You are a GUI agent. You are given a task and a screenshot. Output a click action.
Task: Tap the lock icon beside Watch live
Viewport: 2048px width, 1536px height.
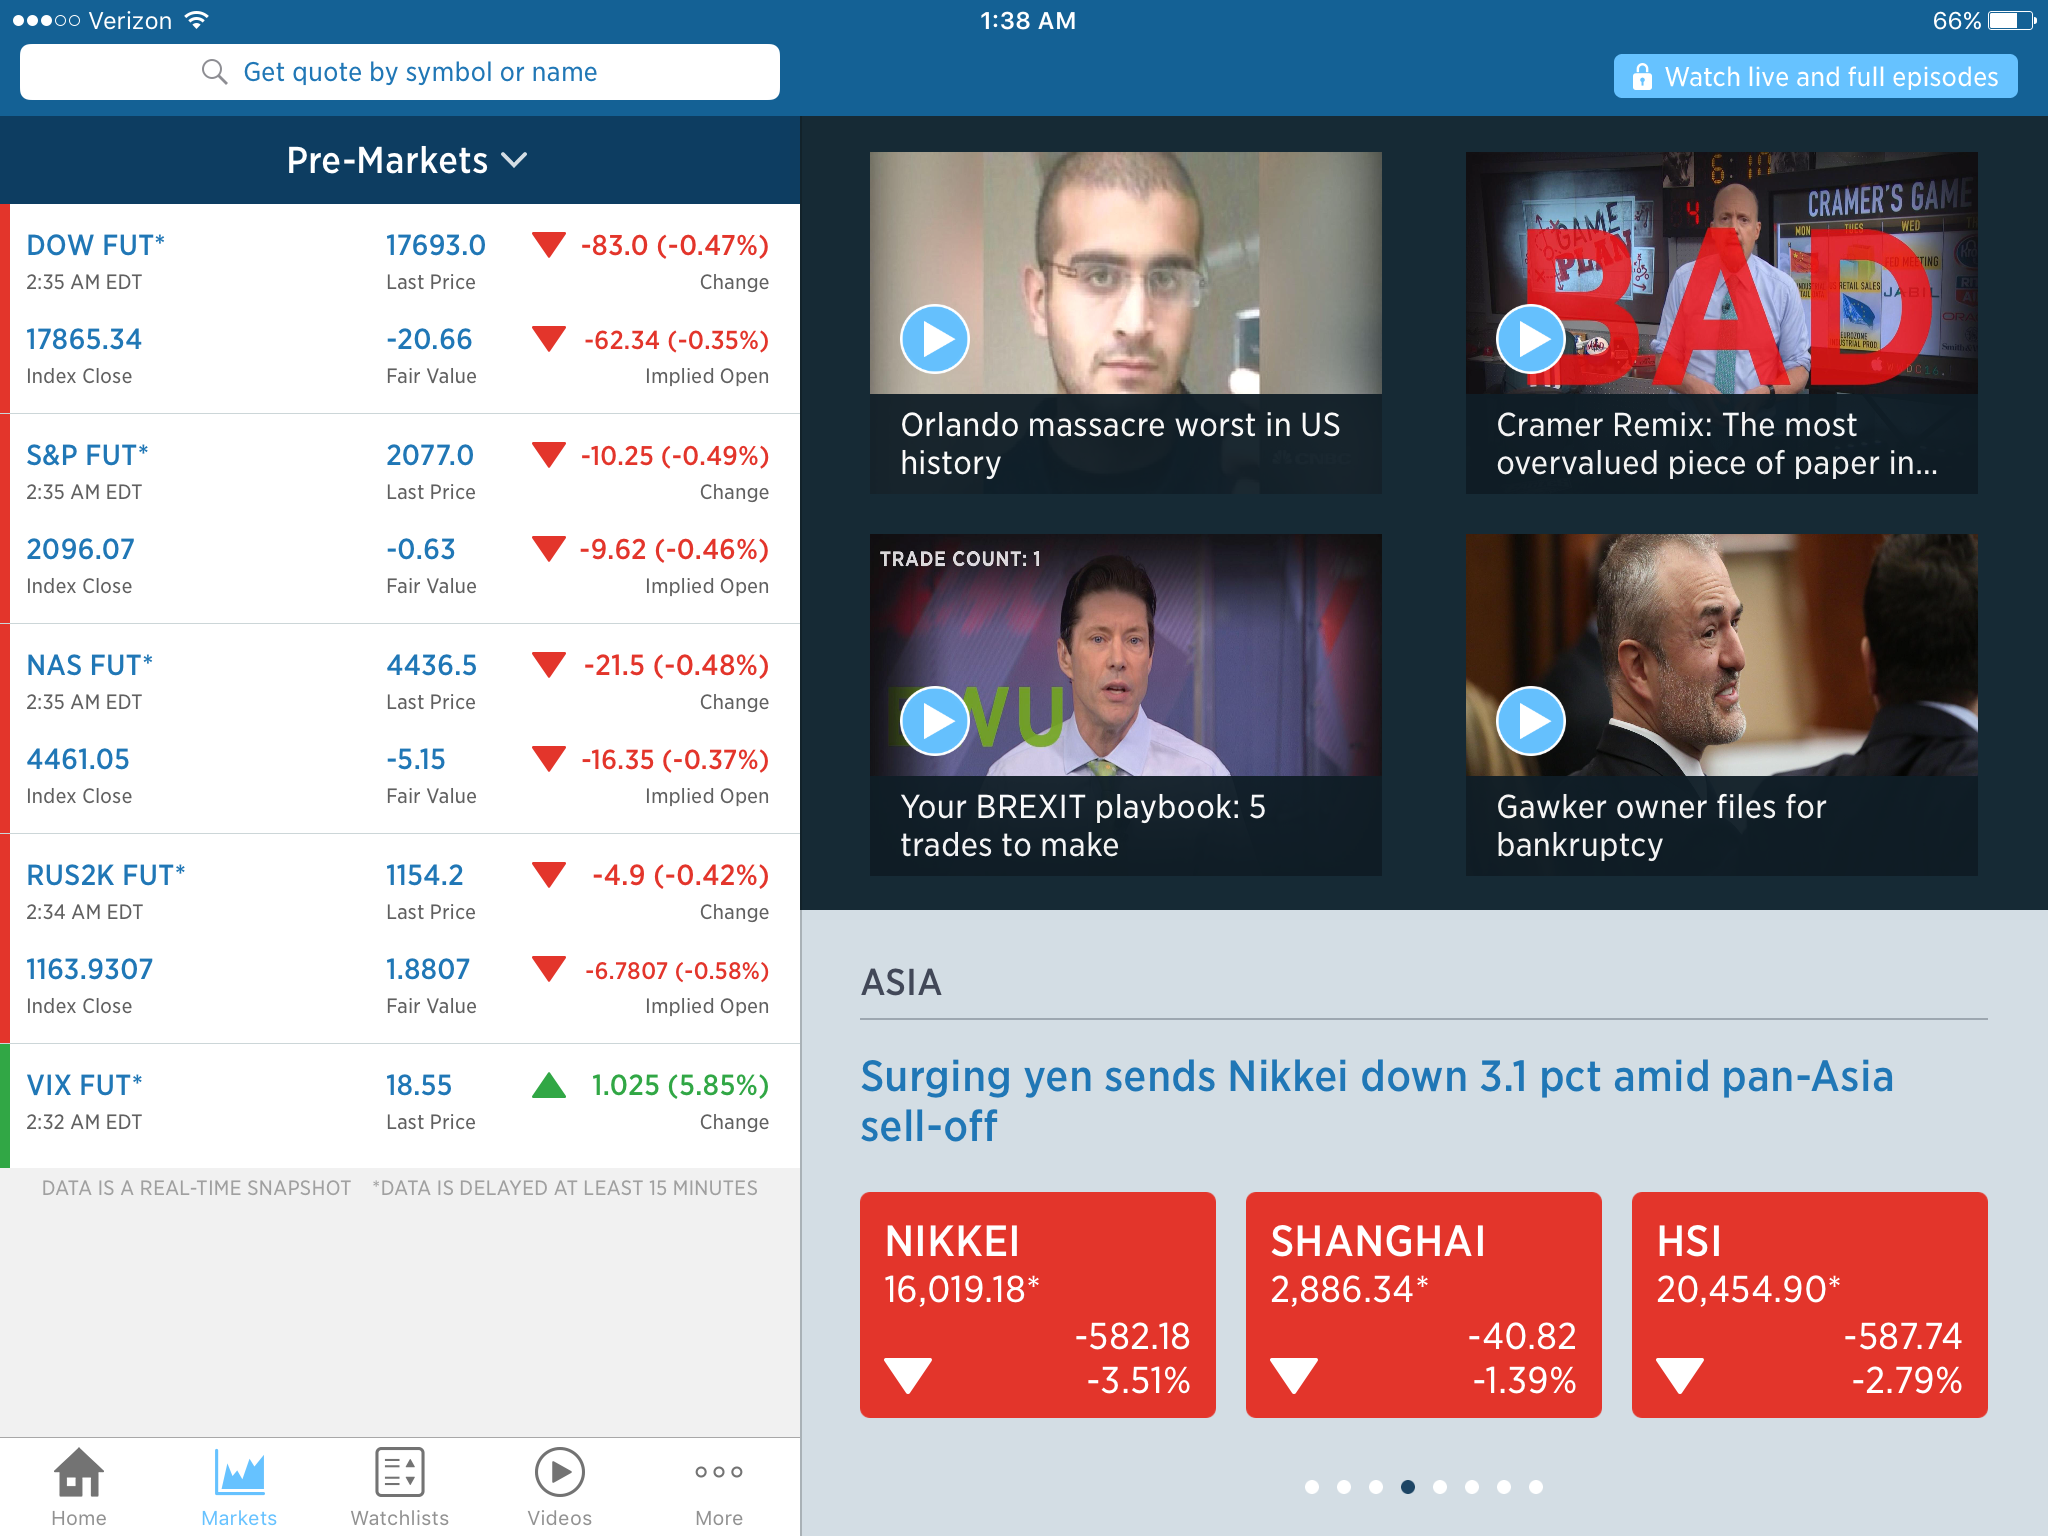click(1642, 77)
